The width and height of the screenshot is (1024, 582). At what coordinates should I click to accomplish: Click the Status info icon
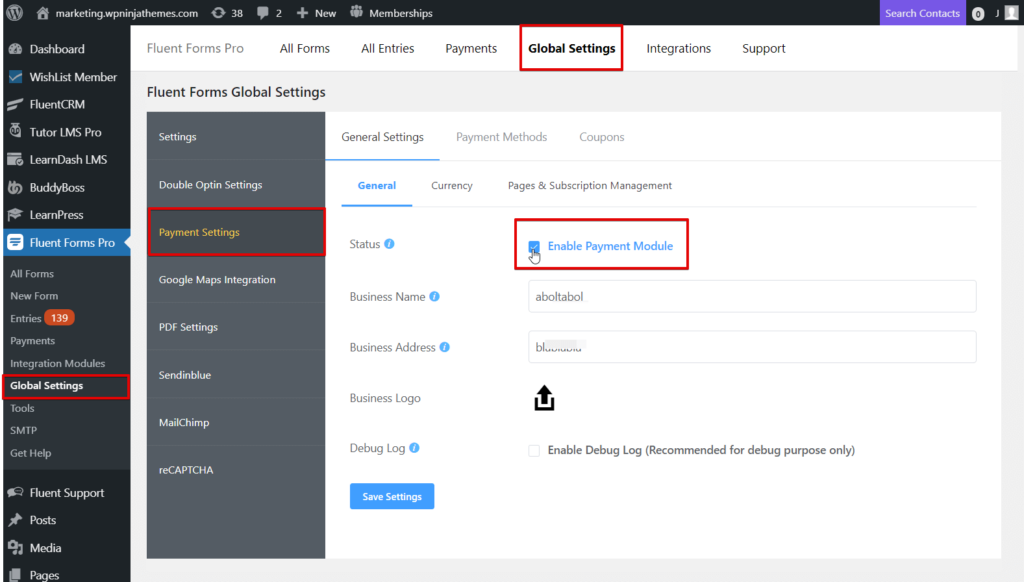click(389, 244)
